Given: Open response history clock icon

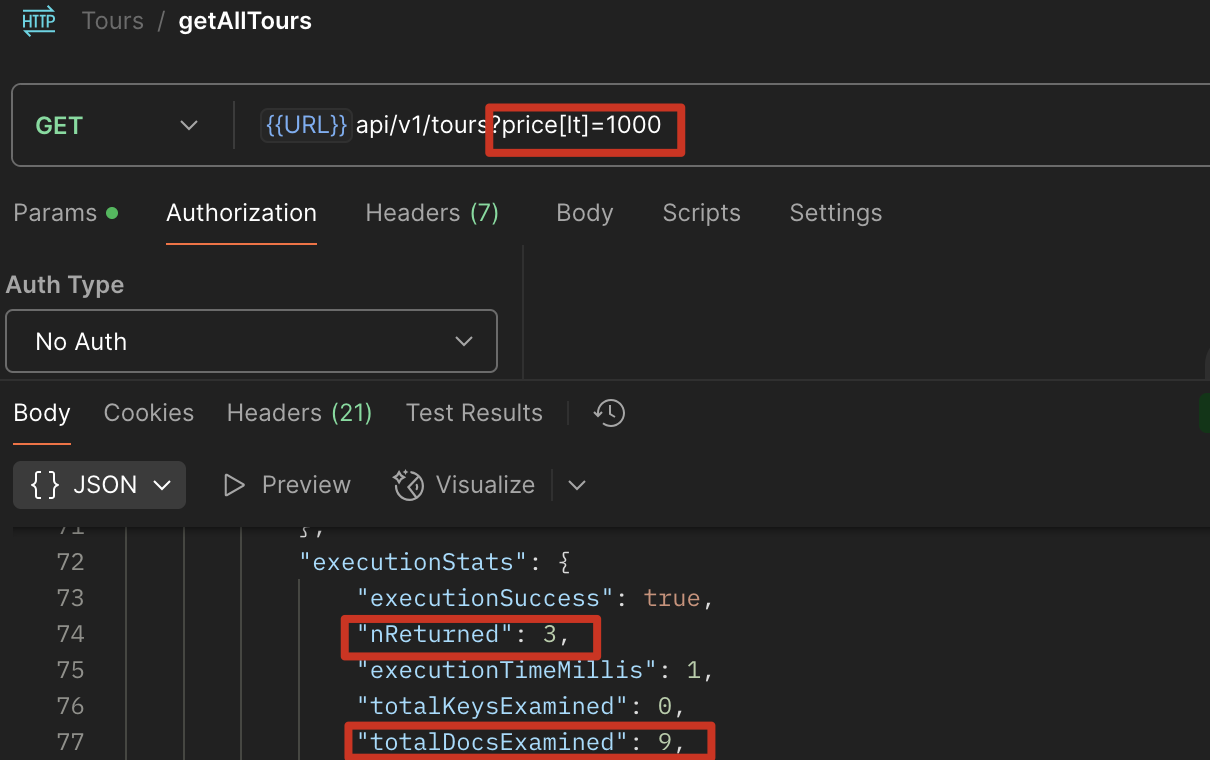Looking at the screenshot, I should click(x=609, y=413).
